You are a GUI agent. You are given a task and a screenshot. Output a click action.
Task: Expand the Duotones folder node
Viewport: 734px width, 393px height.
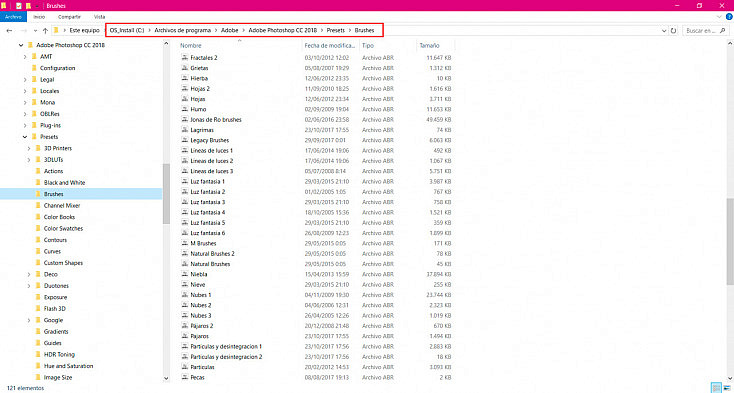[29, 286]
